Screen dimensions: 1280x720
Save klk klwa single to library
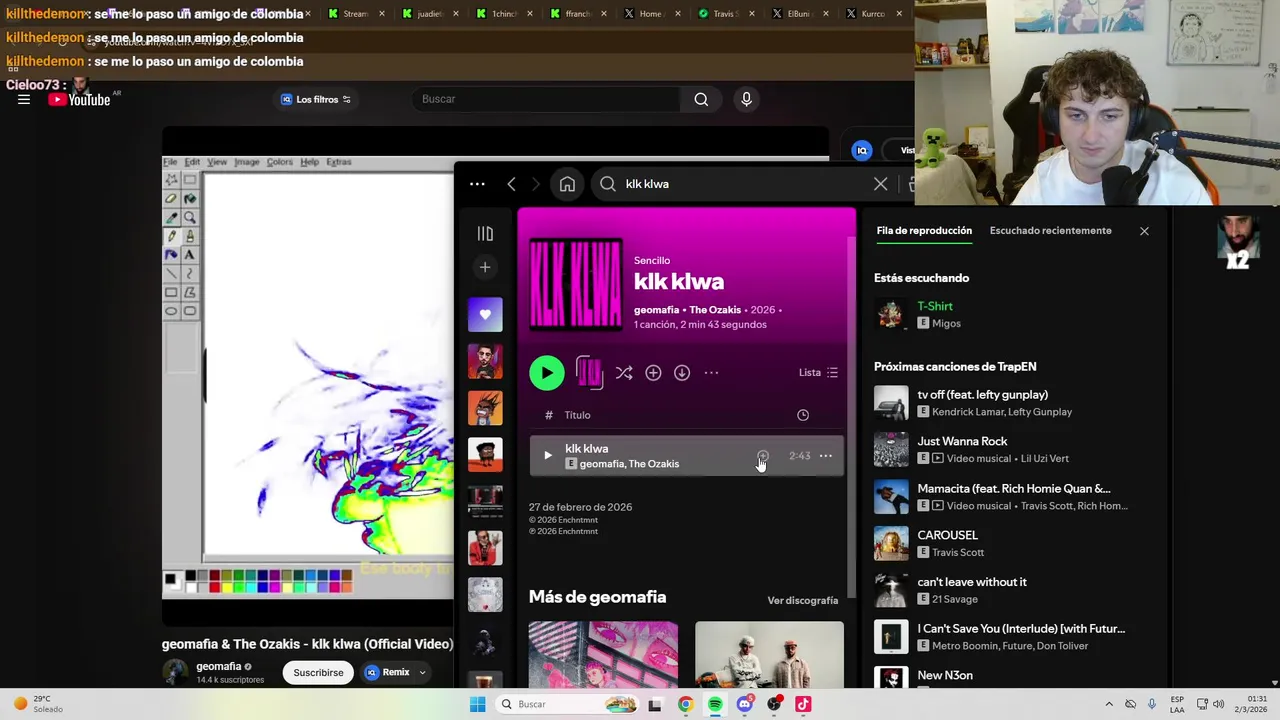pyautogui.click(x=653, y=373)
